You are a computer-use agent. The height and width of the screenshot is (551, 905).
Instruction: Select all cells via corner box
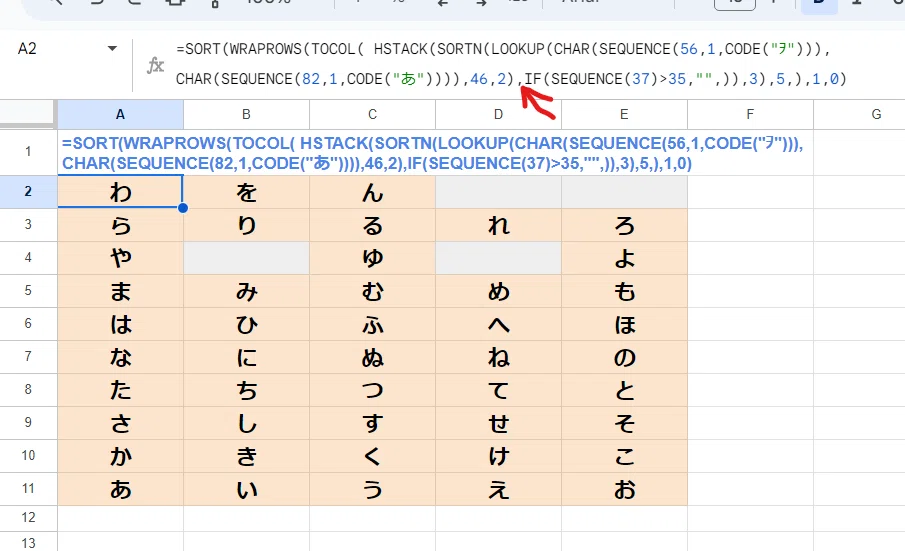tap(28, 114)
